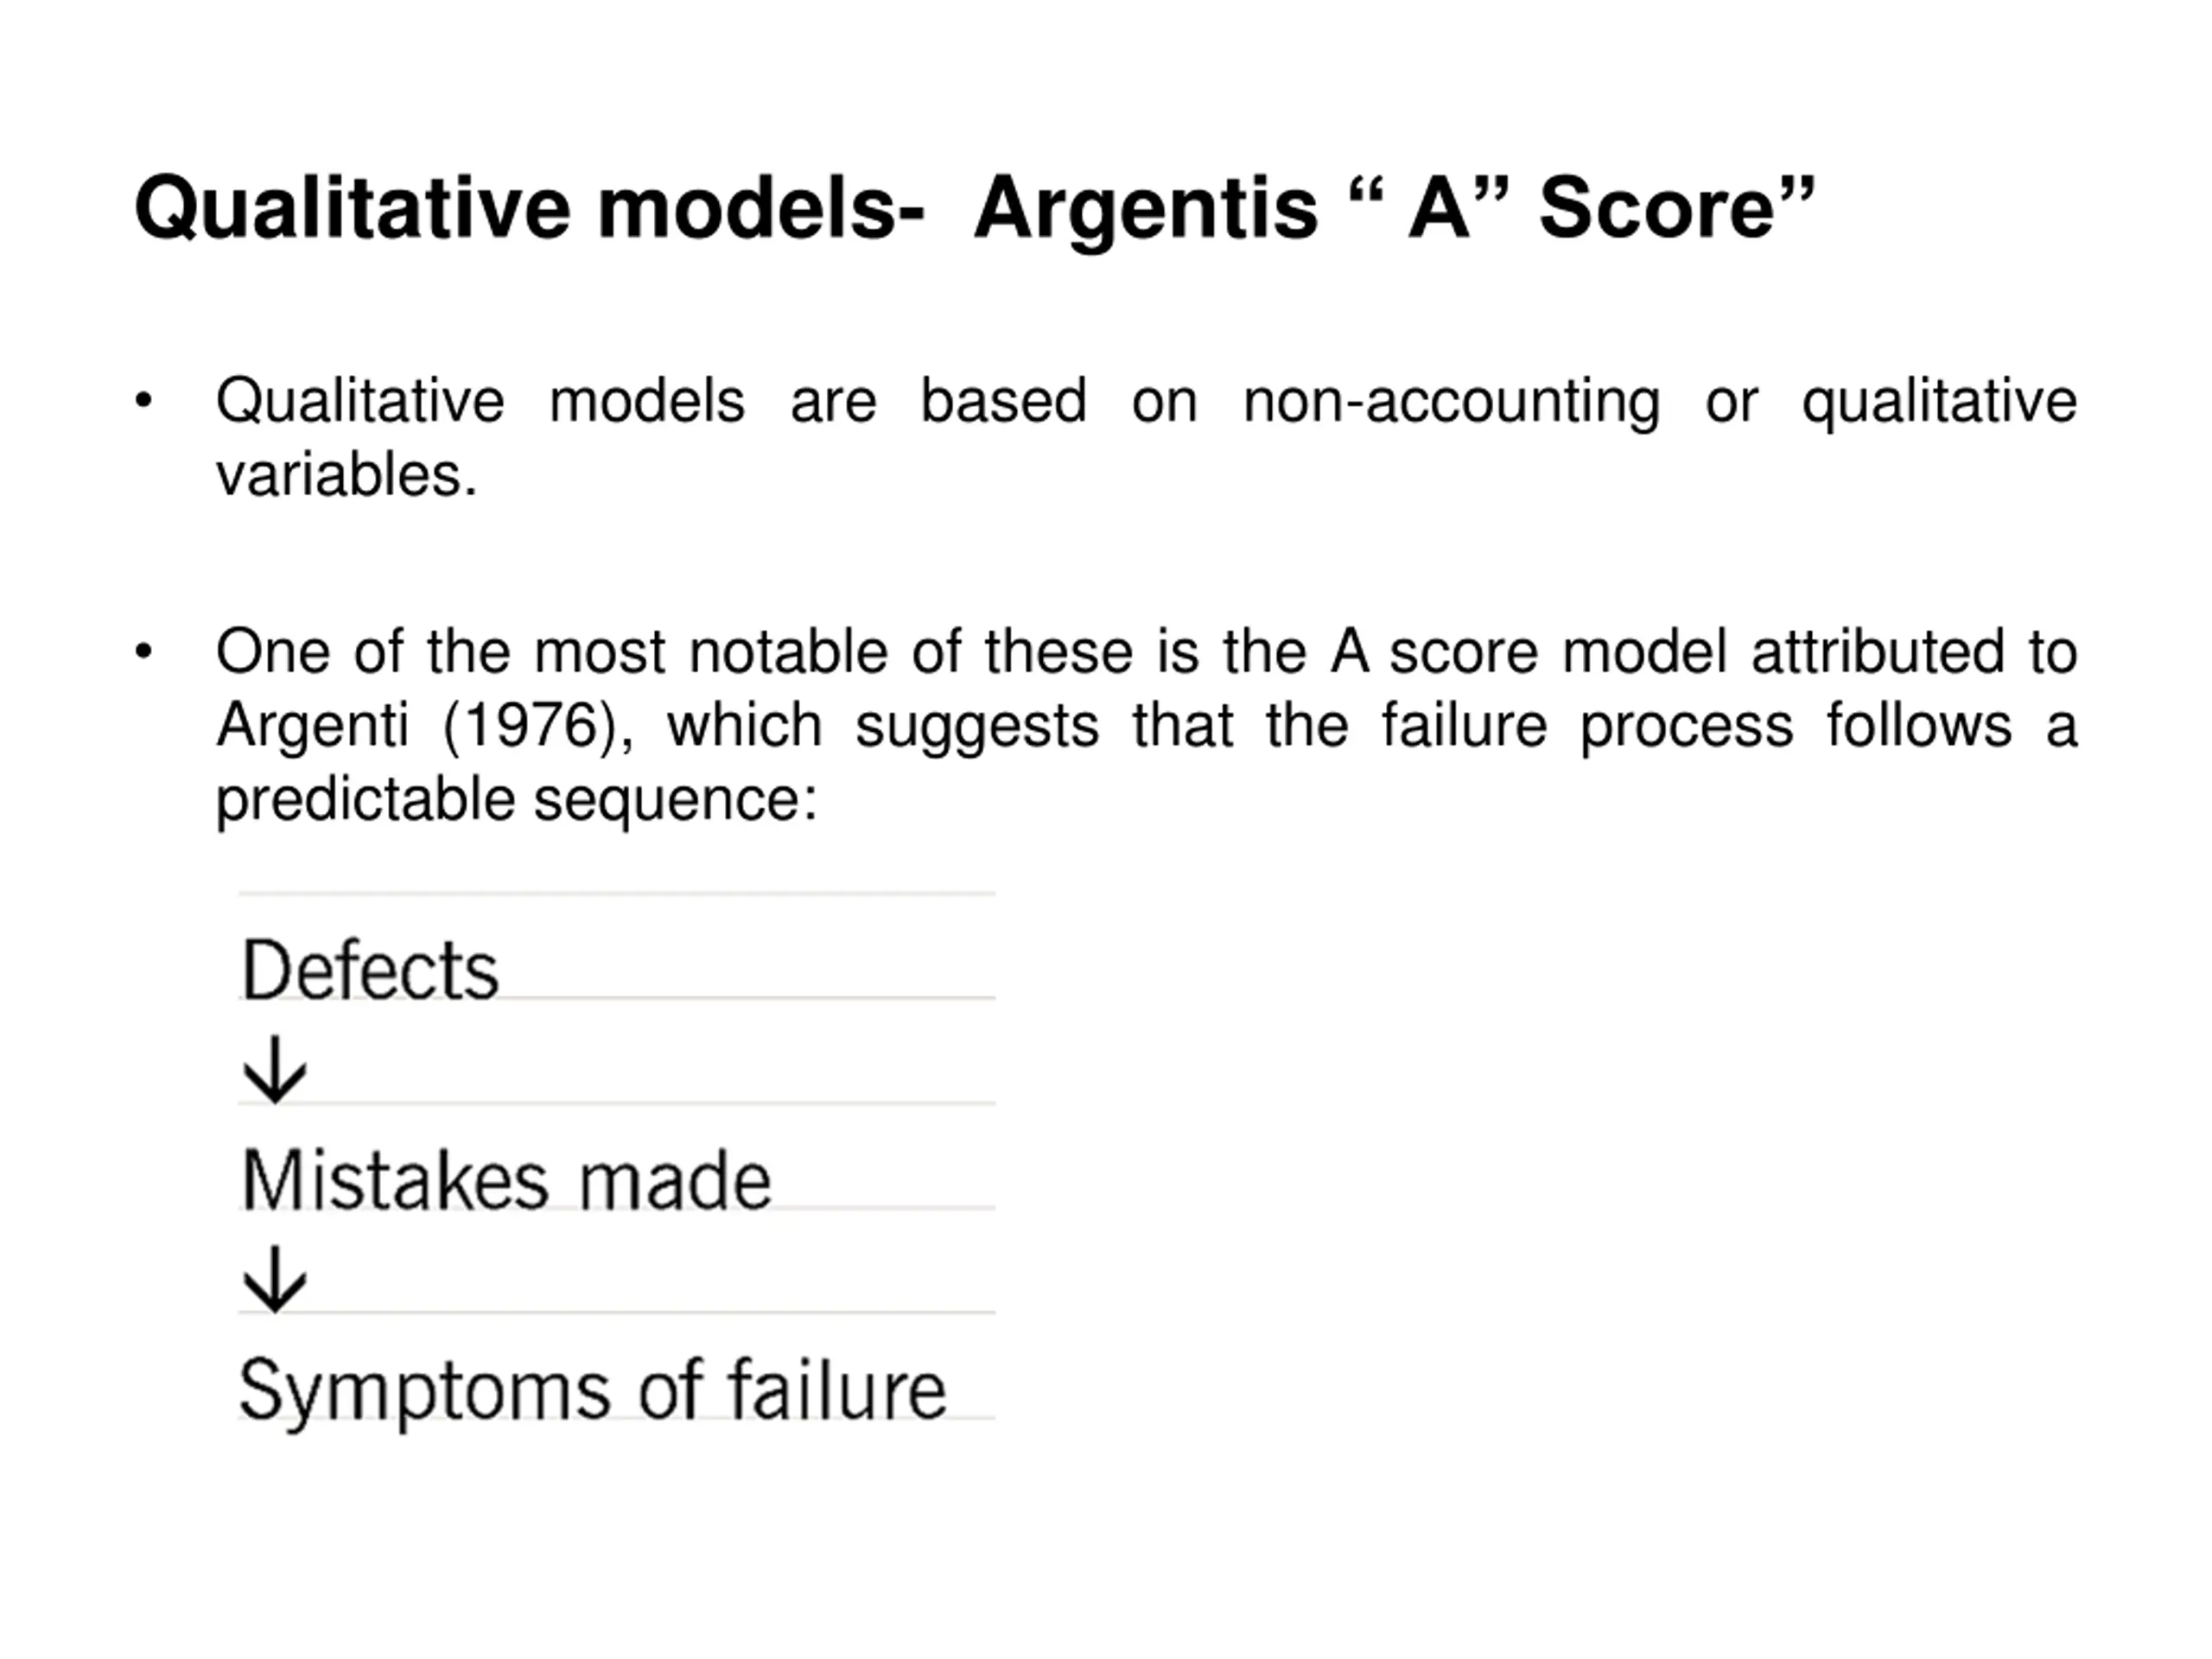The image size is (2212, 1659).
Task: Click 'Mistakes made' text in diagram
Action: tap(506, 1180)
